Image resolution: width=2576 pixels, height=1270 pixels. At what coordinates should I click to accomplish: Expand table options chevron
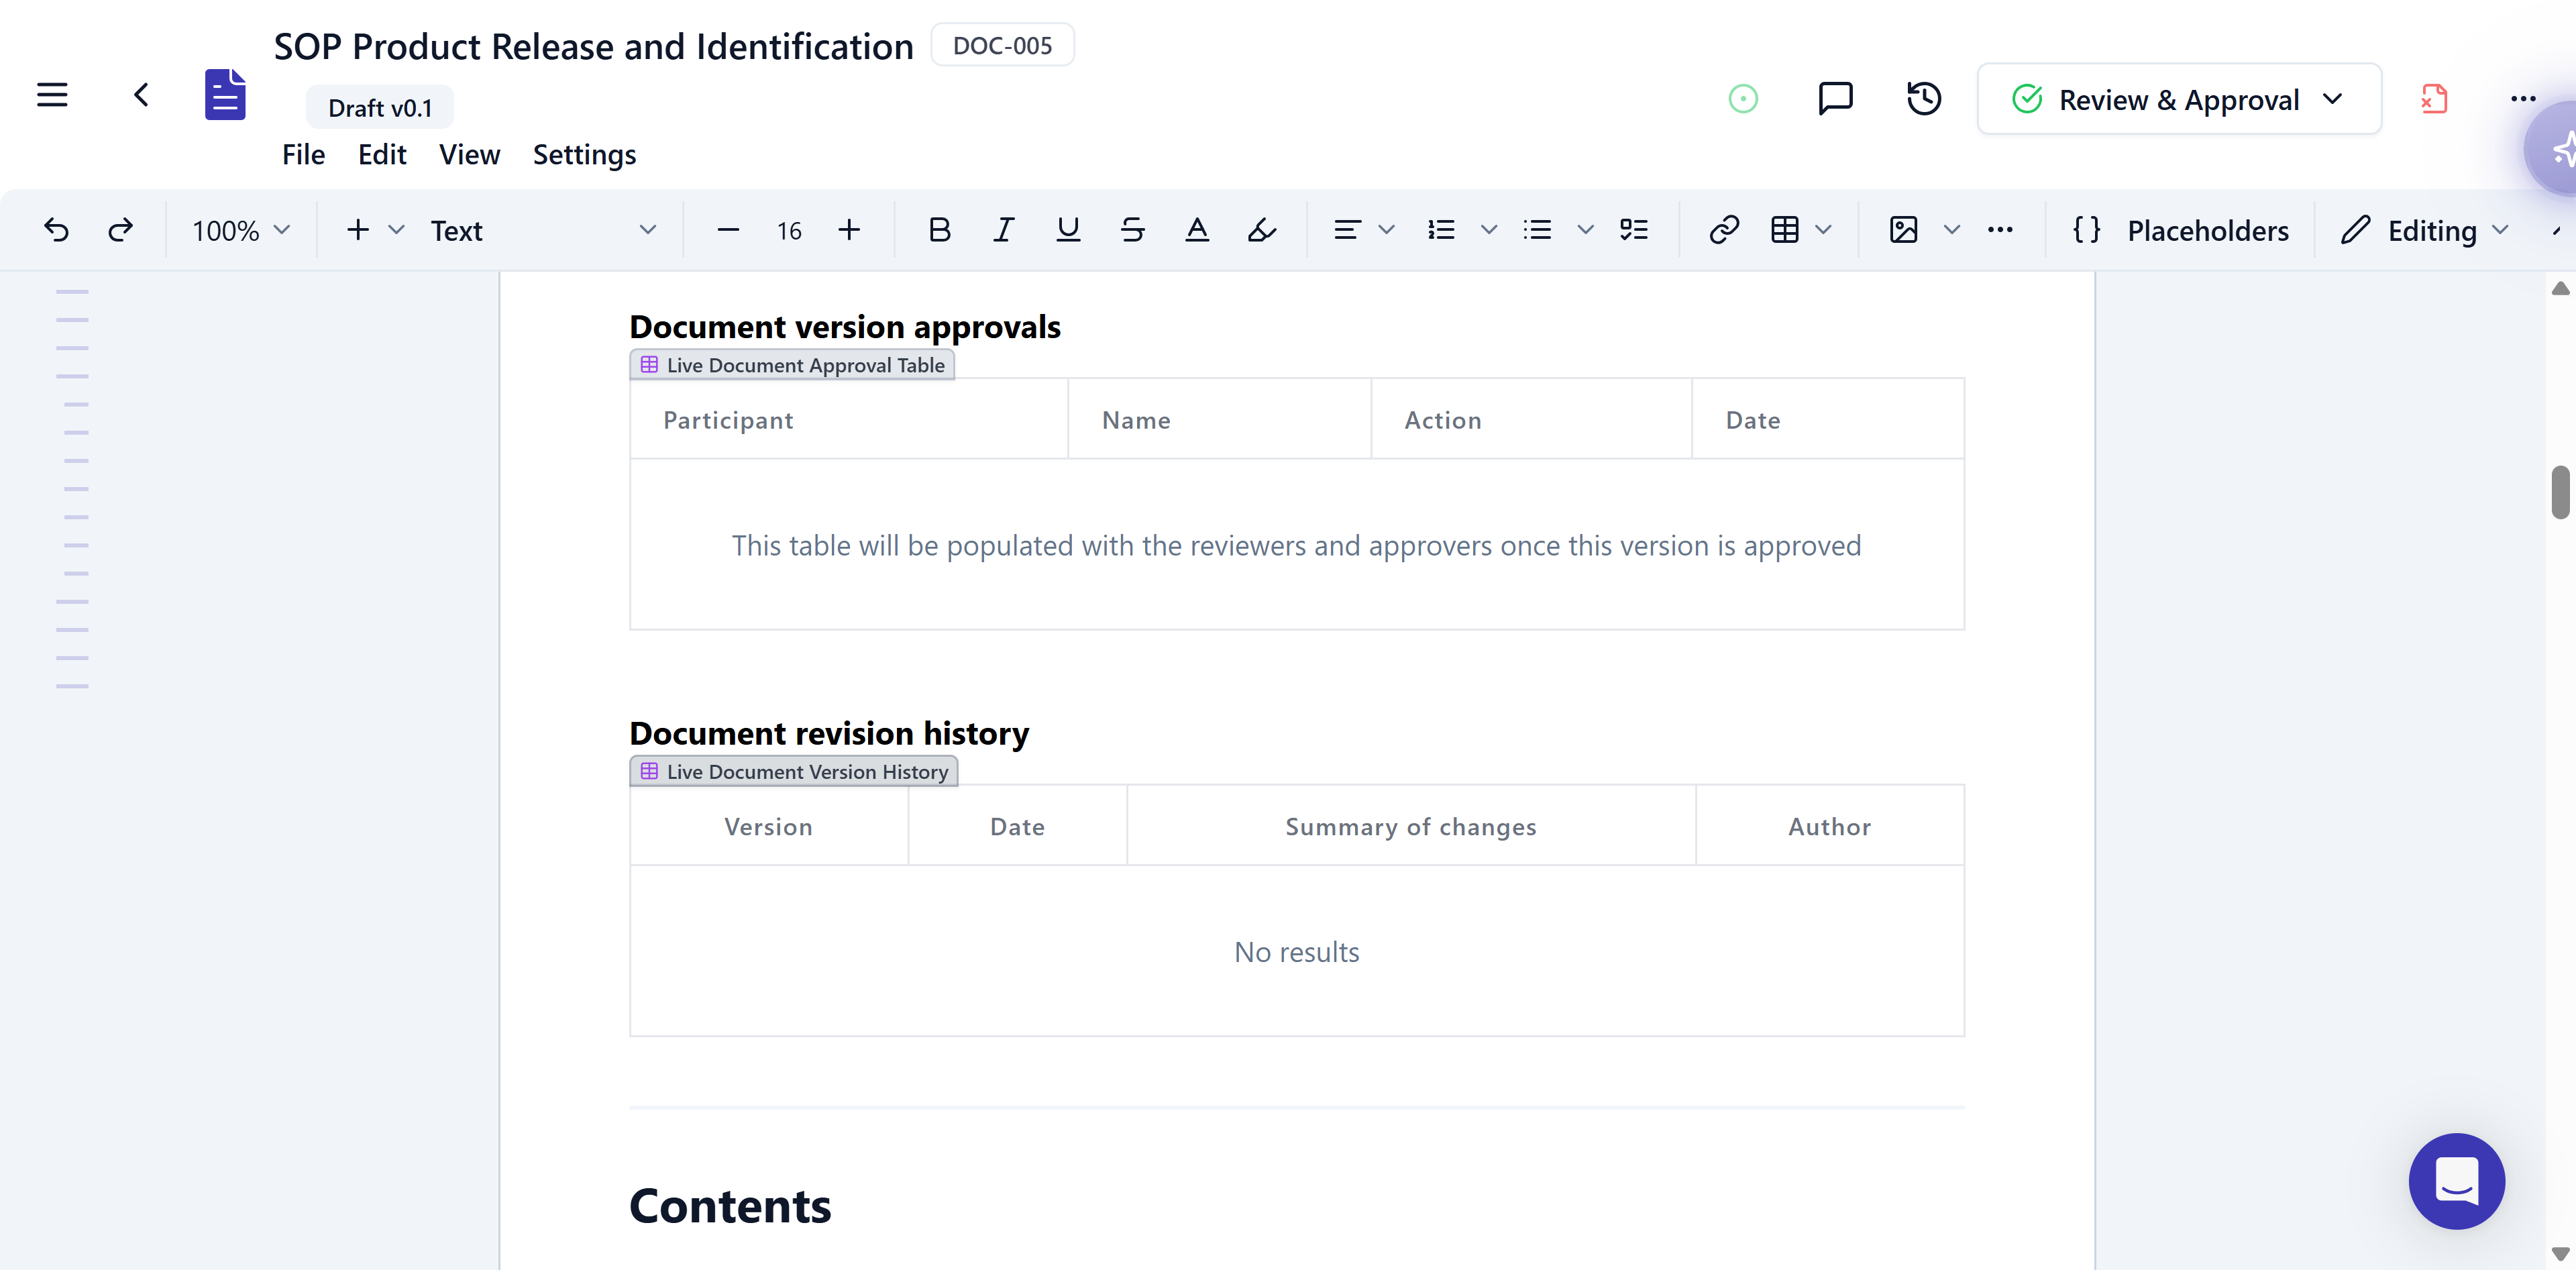coord(1824,230)
